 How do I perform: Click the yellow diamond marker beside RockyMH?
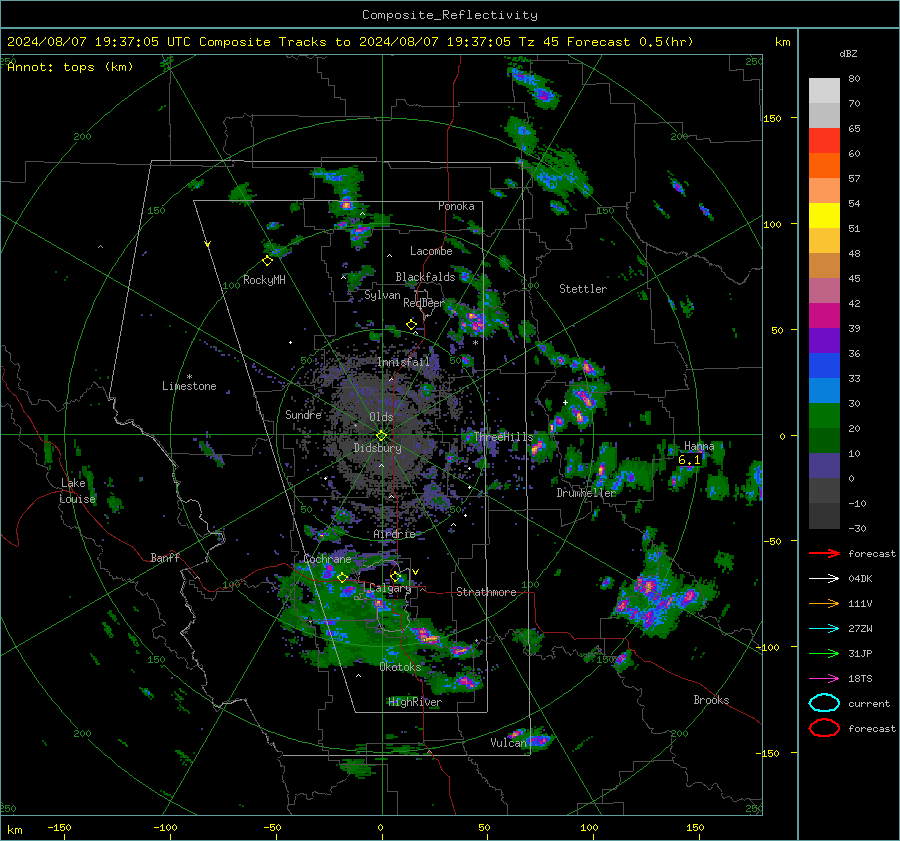[267, 261]
